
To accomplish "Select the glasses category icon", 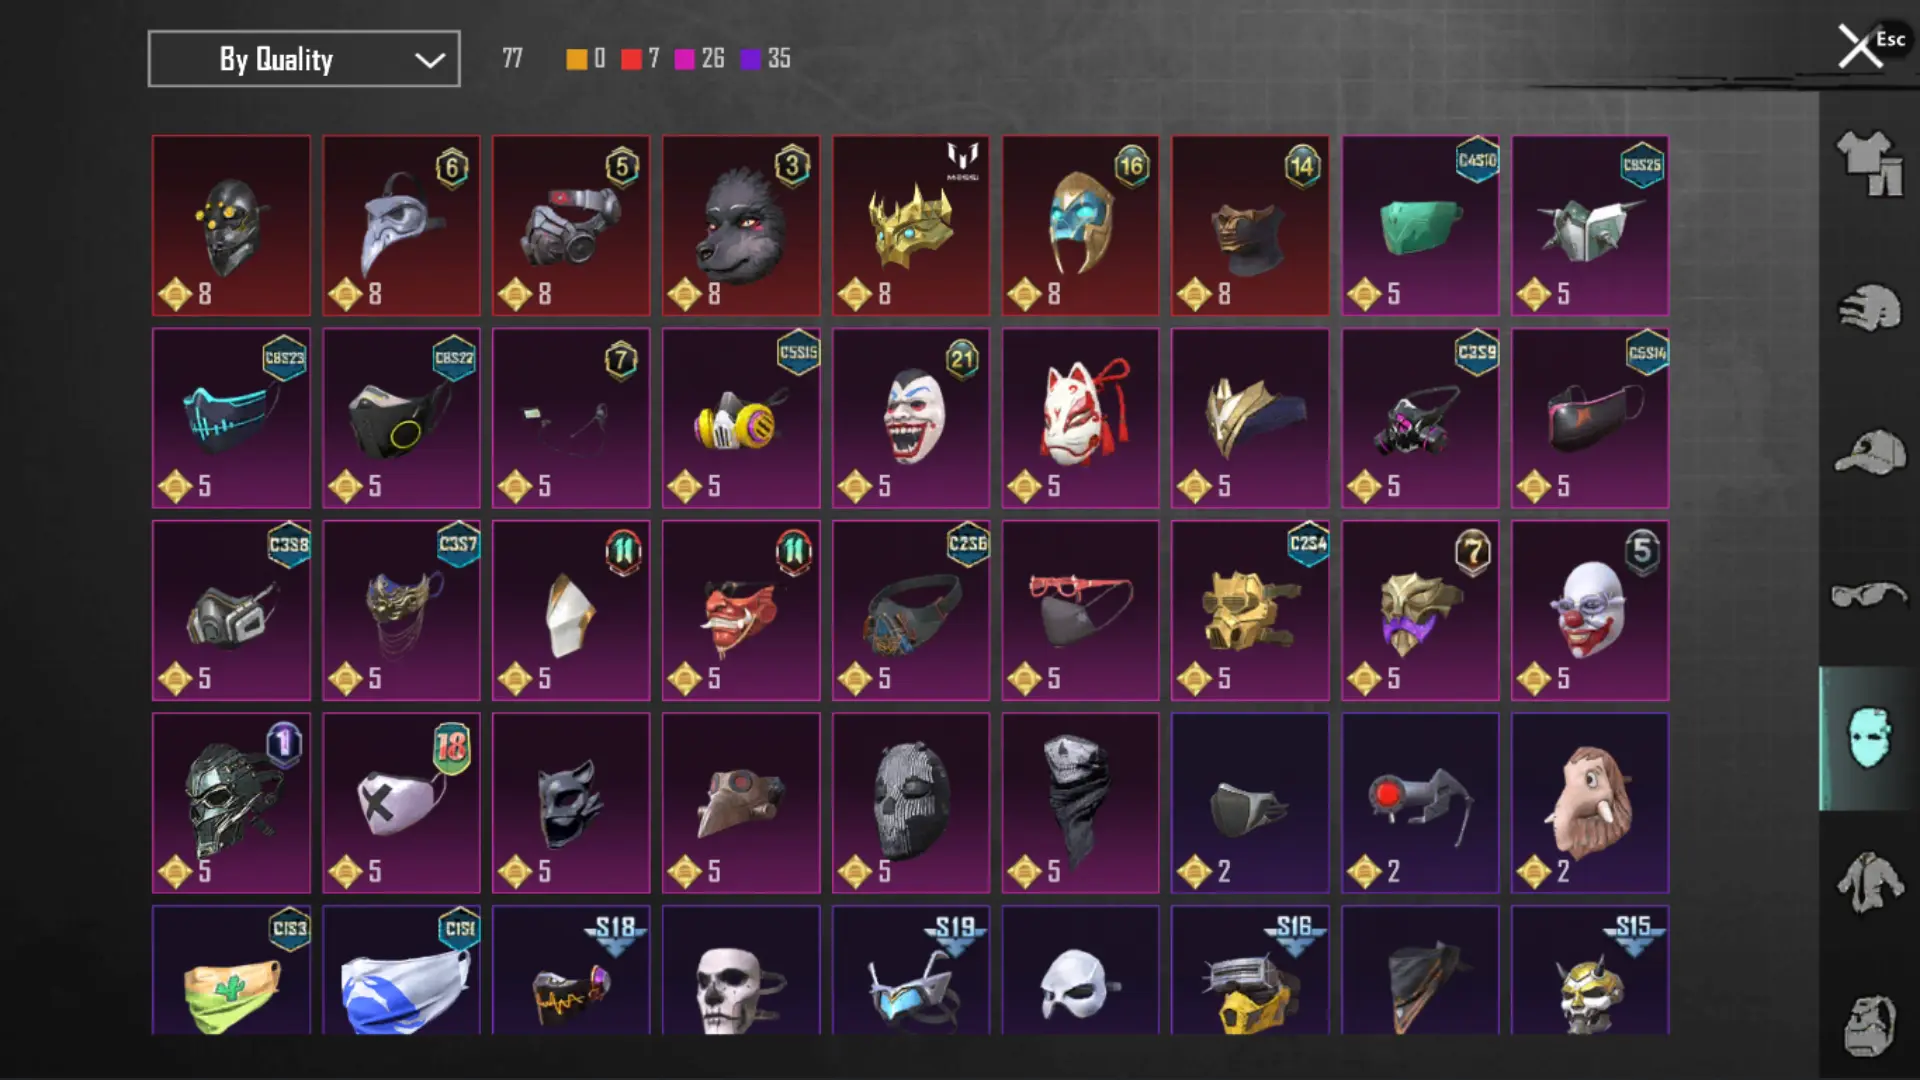I will pos(1868,595).
